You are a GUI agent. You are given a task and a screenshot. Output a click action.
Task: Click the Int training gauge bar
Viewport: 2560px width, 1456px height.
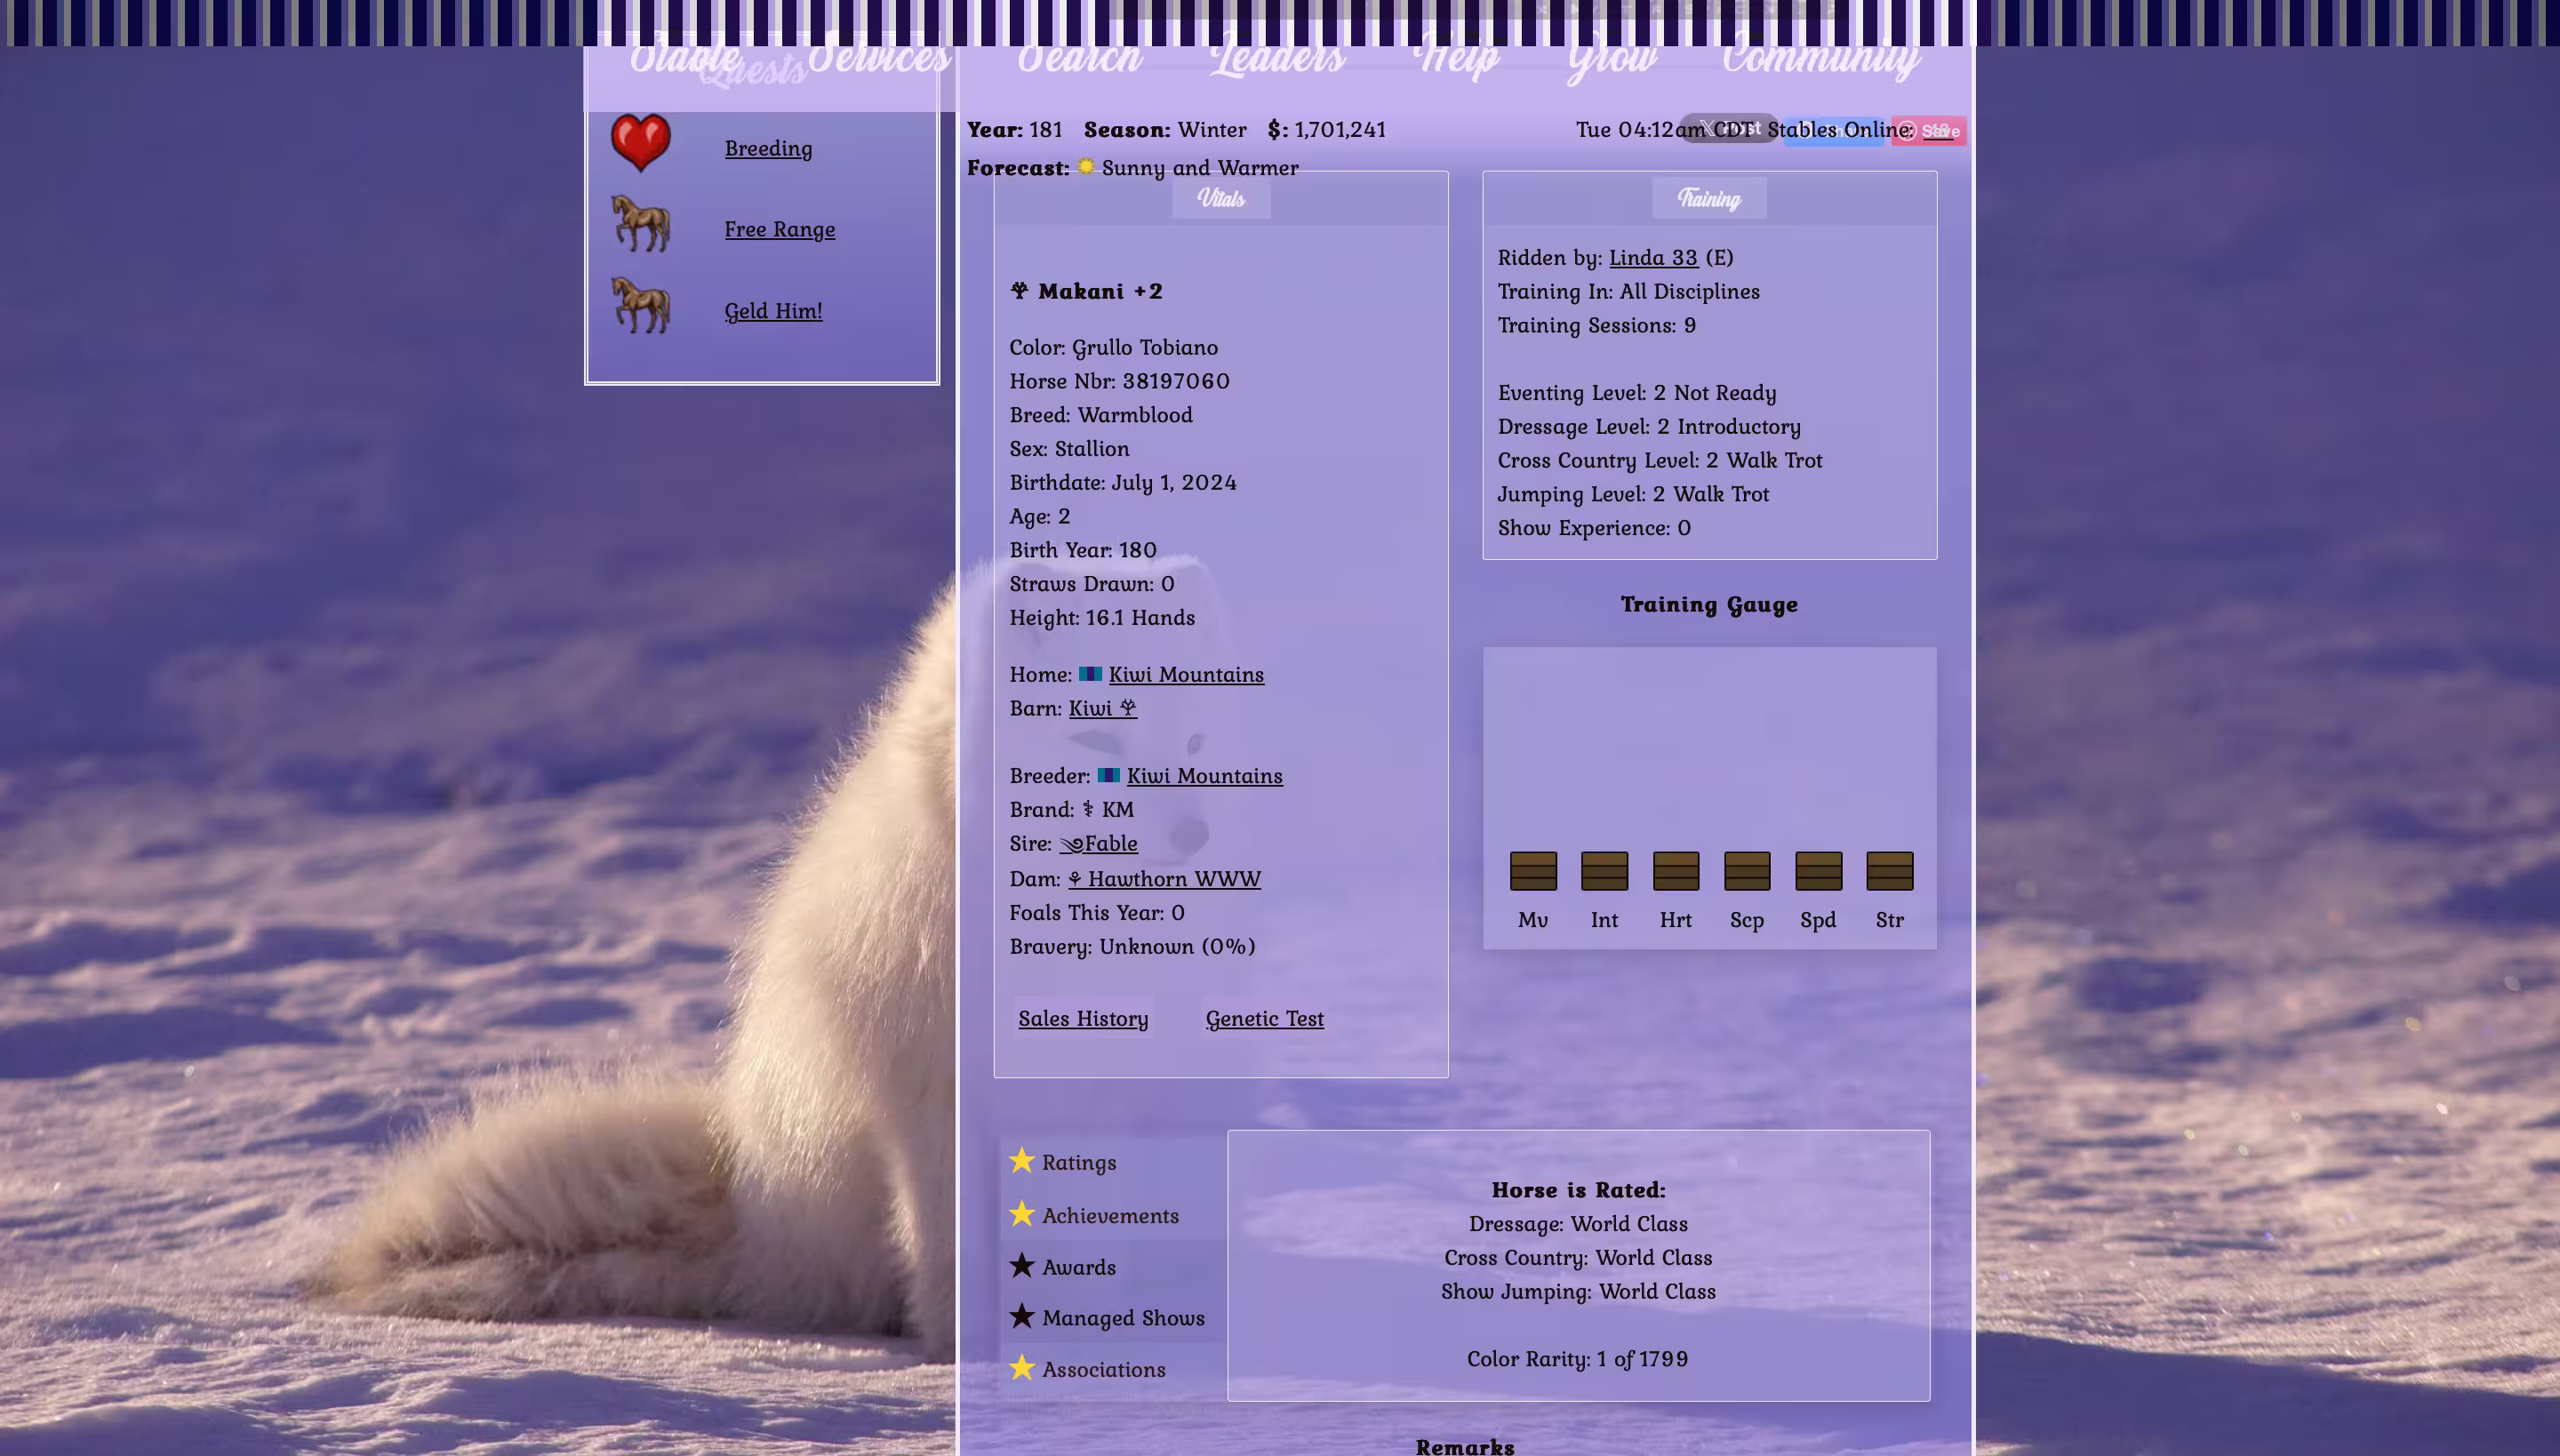point(1604,870)
